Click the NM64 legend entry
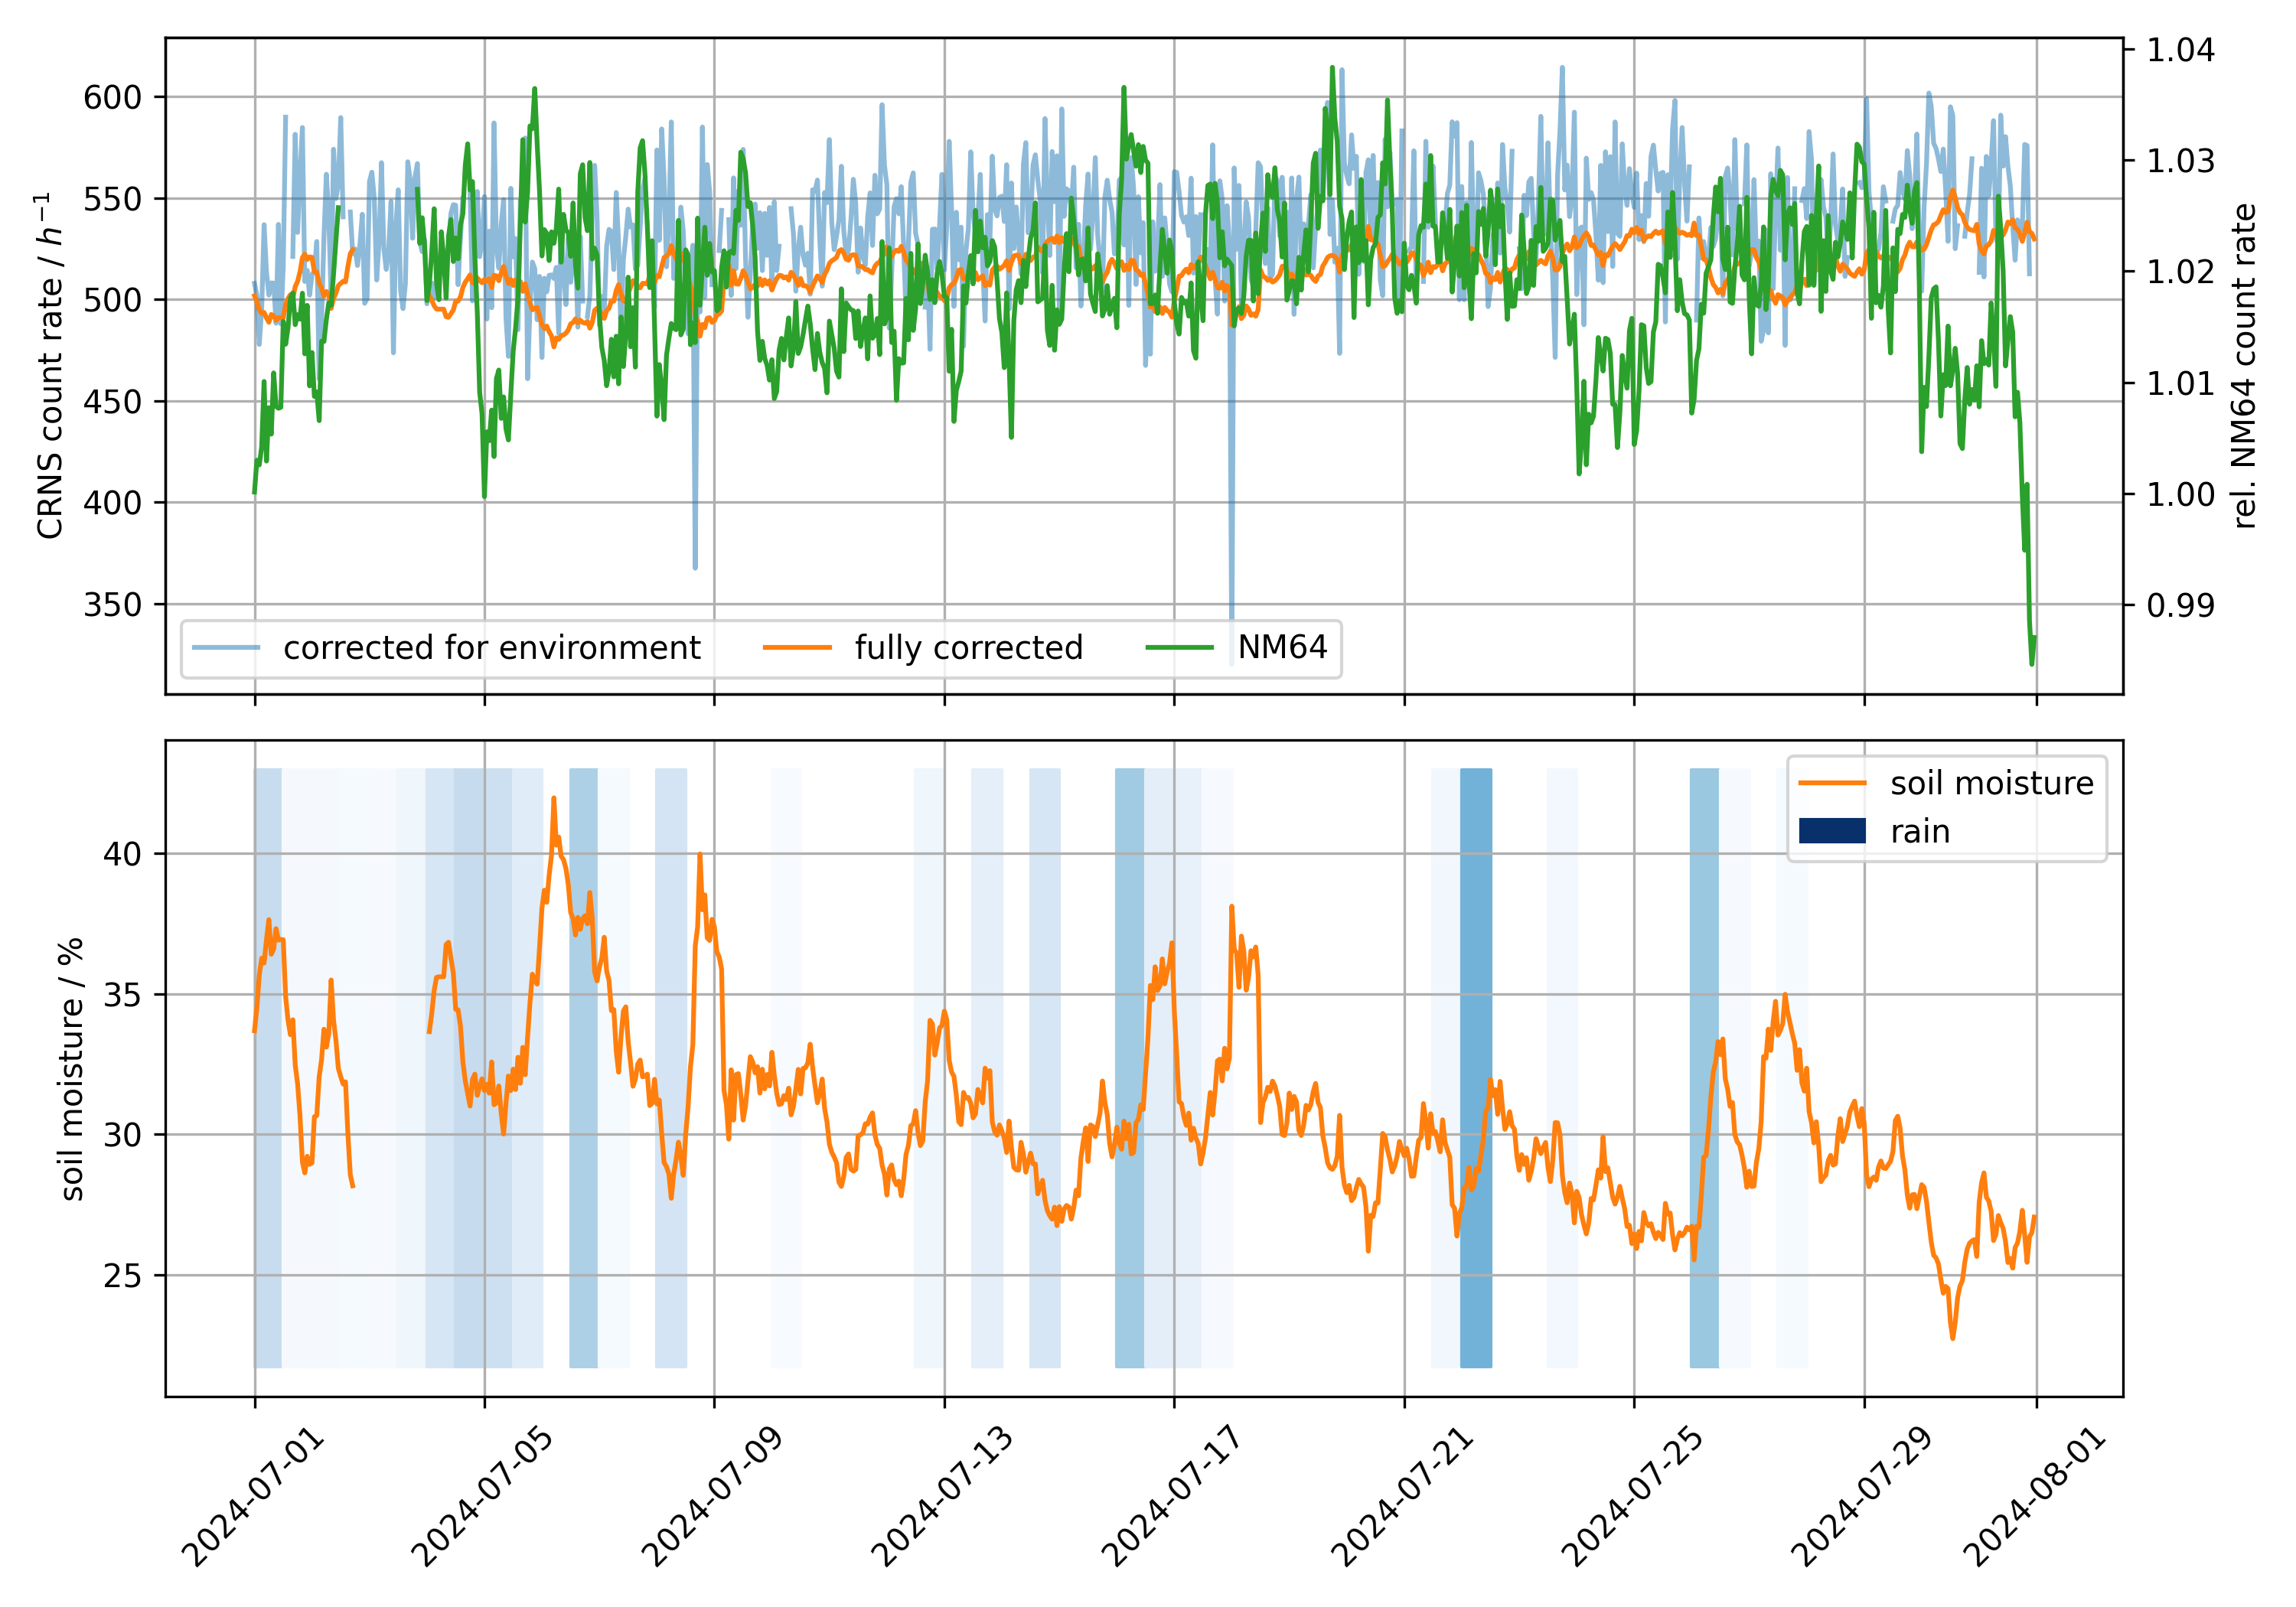The image size is (2296, 1607). tap(1282, 648)
